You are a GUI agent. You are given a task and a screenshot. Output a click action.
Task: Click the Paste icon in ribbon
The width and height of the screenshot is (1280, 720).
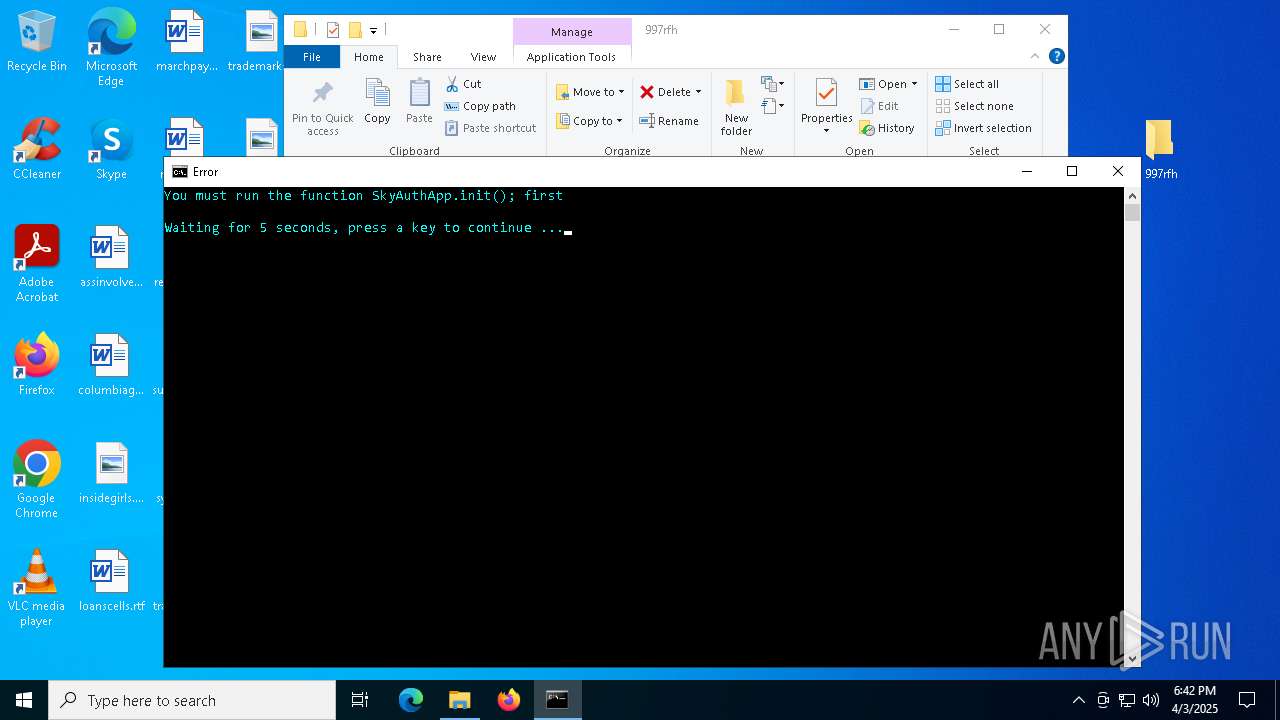coord(419,94)
